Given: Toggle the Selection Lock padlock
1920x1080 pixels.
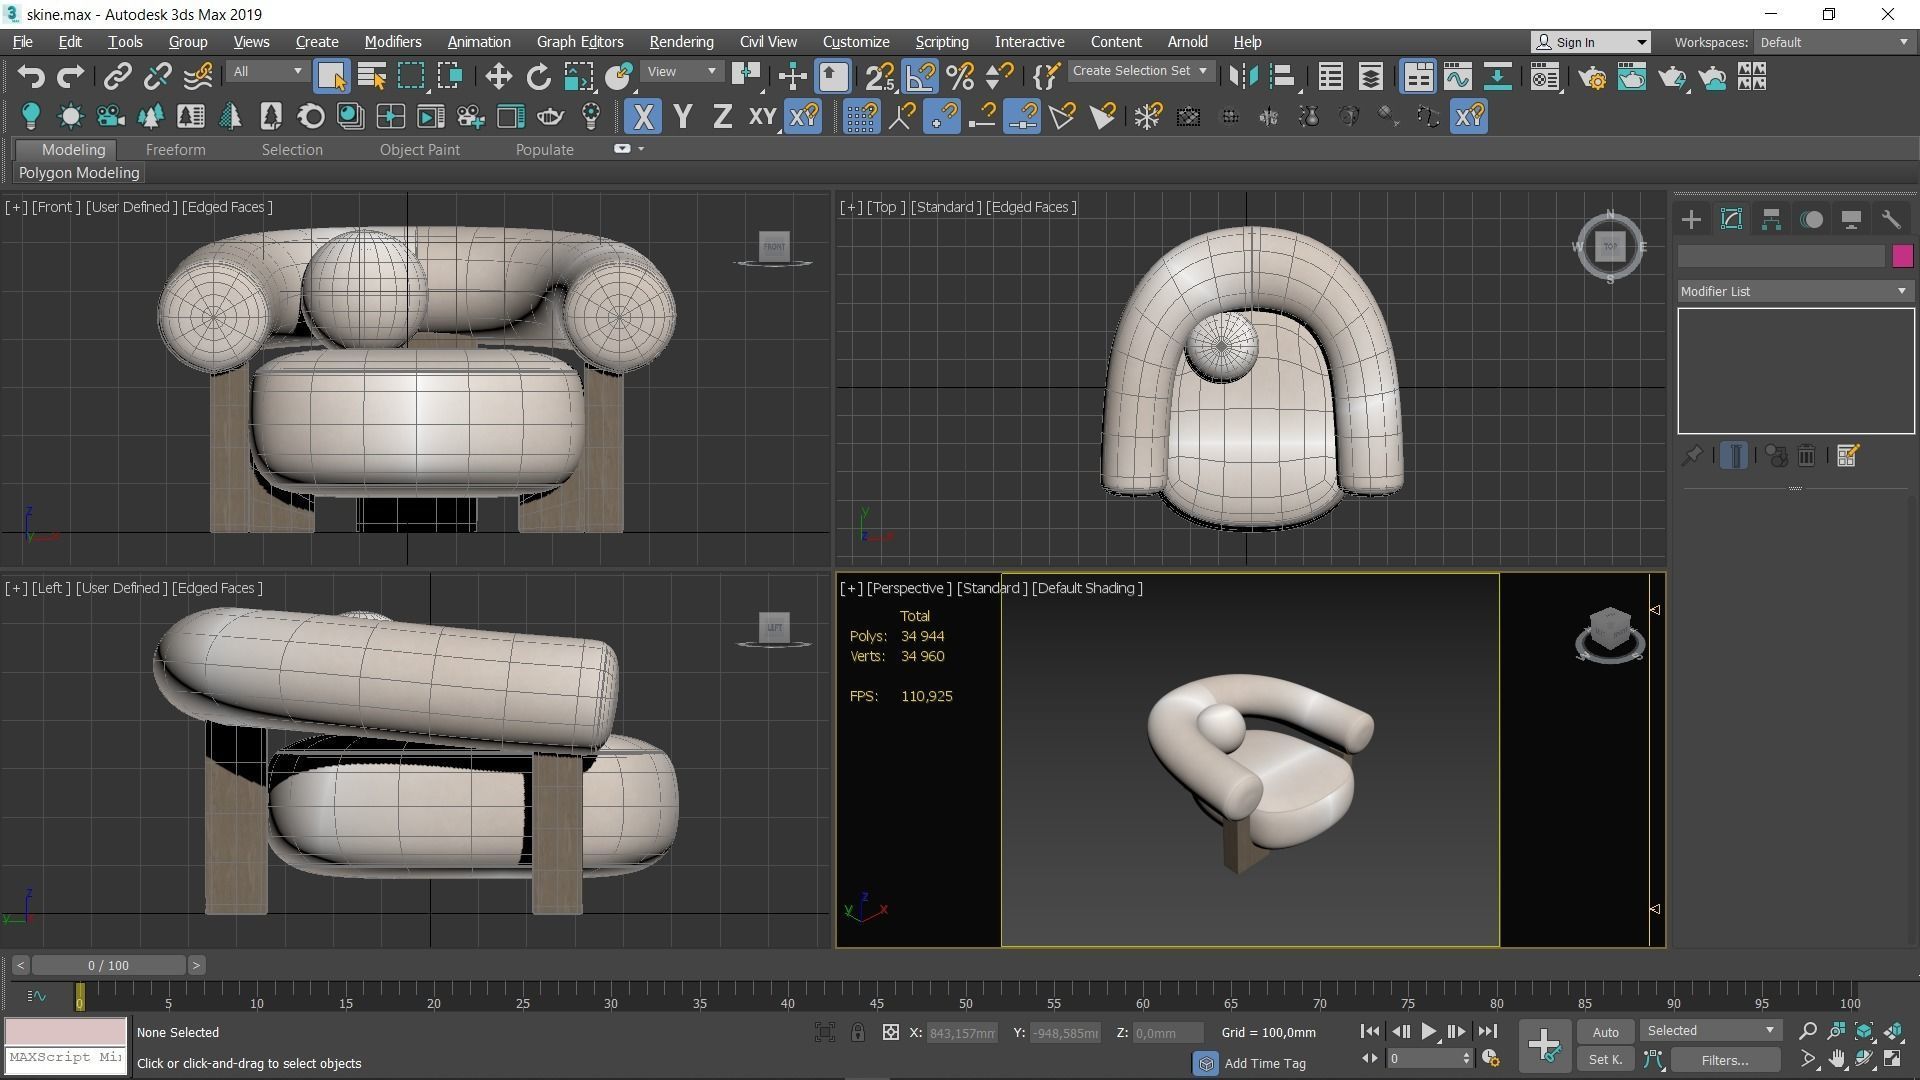Looking at the screenshot, I should (x=858, y=1032).
